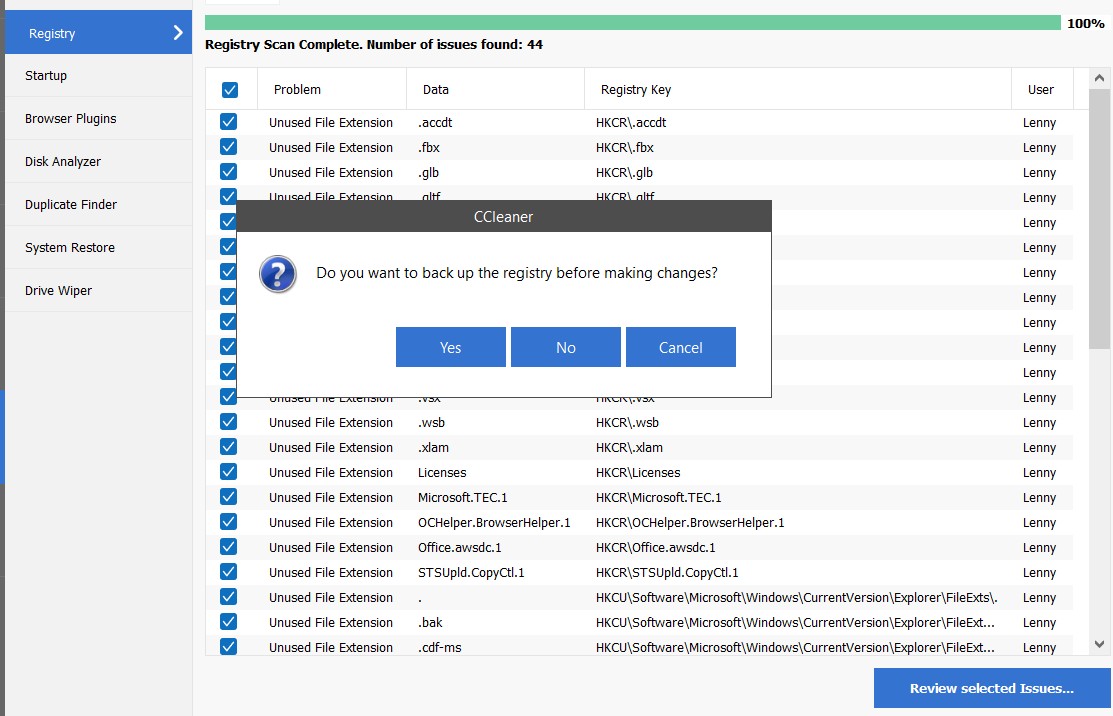
Task: Cancel the CCleaner backup prompt
Action: [x=681, y=347]
